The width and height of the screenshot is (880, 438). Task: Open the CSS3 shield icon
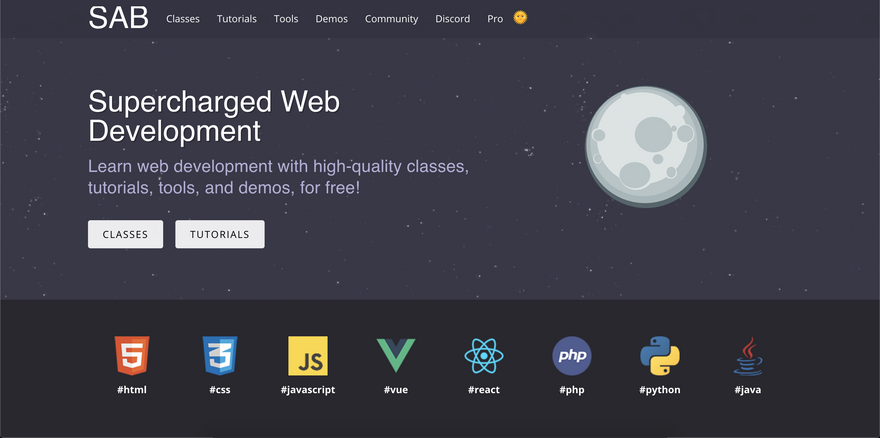click(x=220, y=355)
